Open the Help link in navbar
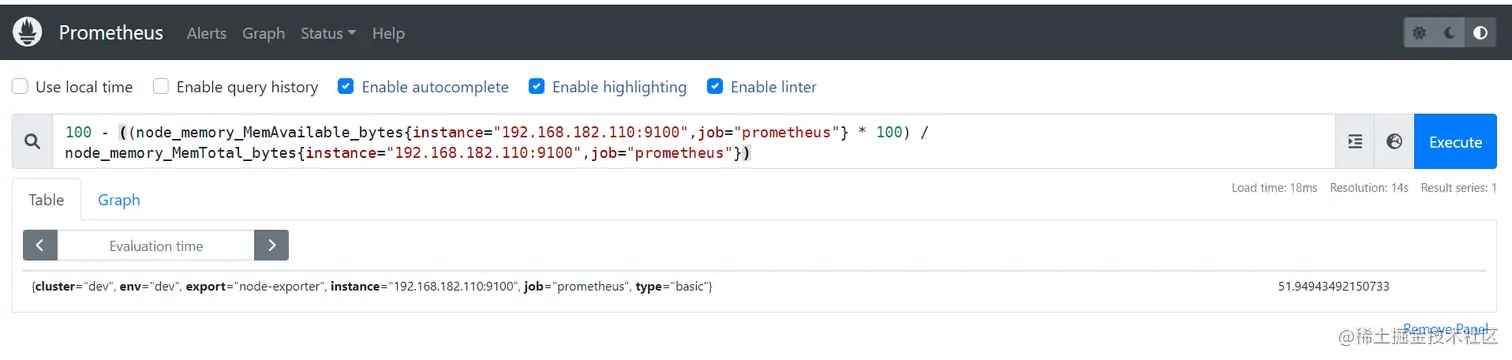This screenshot has height=360, width=1512. click(x=388, y=33)
